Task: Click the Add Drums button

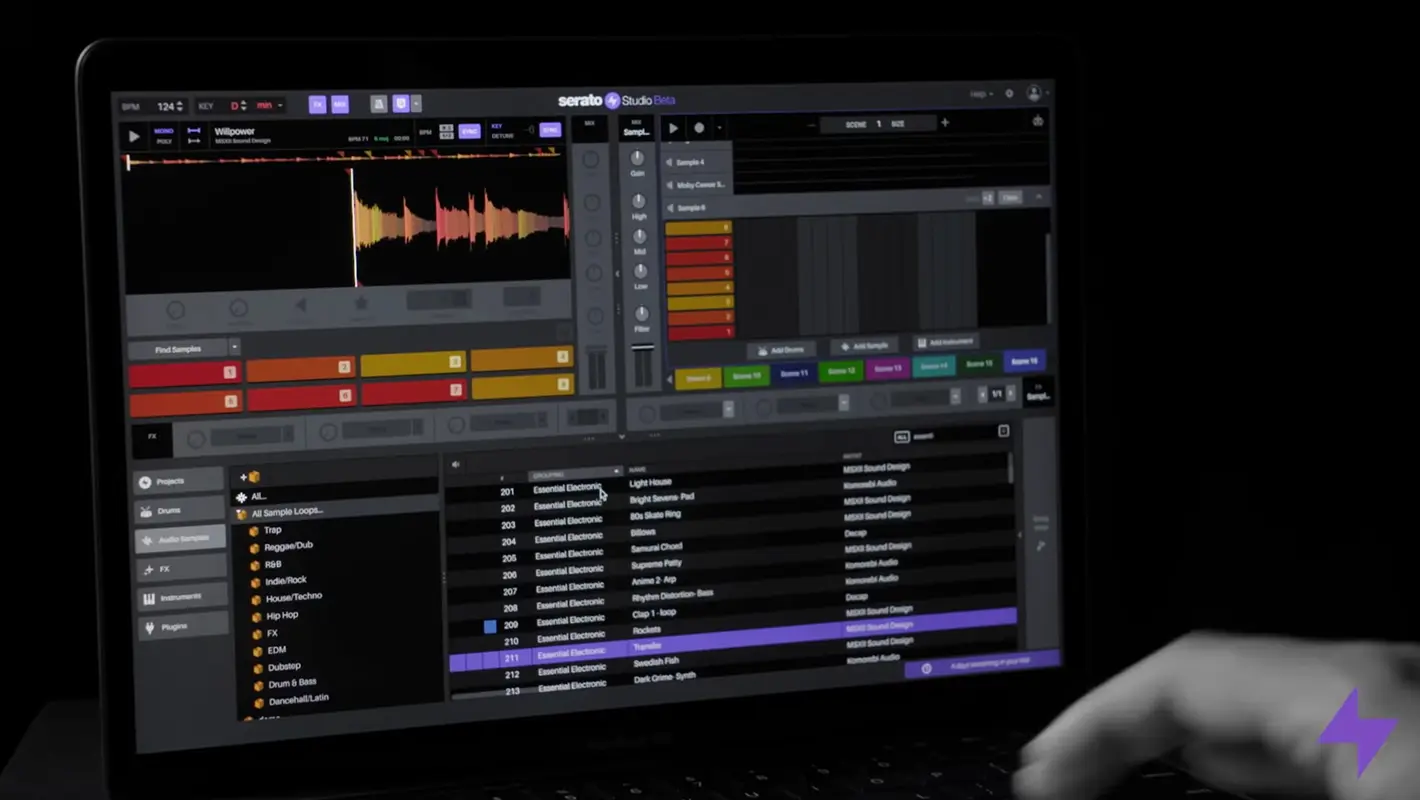Action: (x=781, y=350)
